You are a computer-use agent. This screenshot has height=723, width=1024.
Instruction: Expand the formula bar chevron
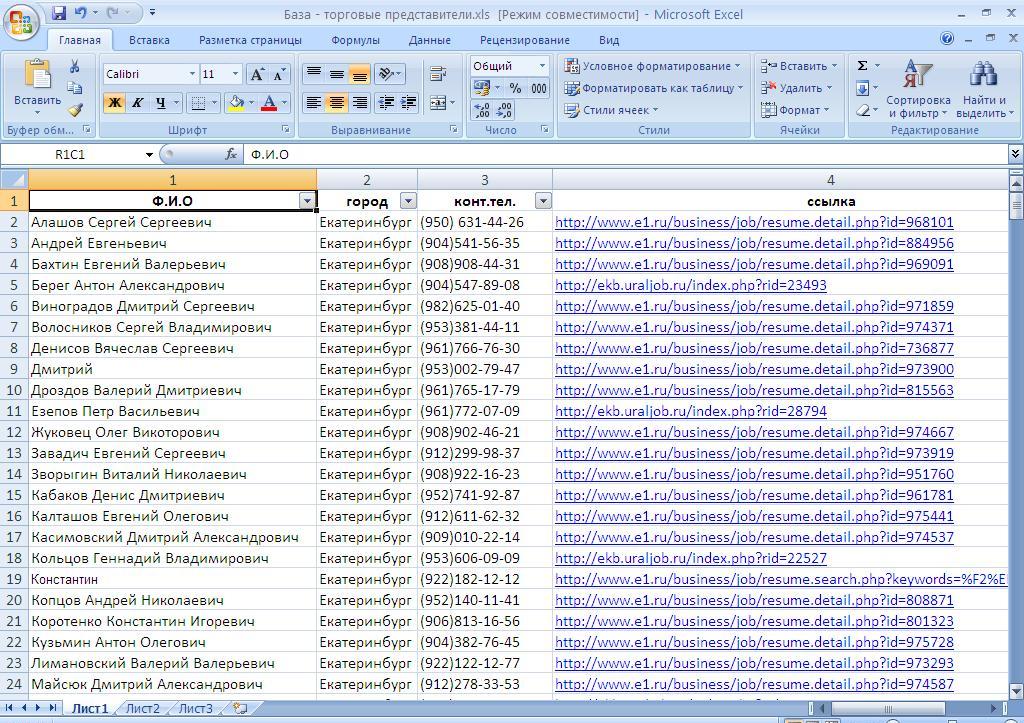[1015, 154]
